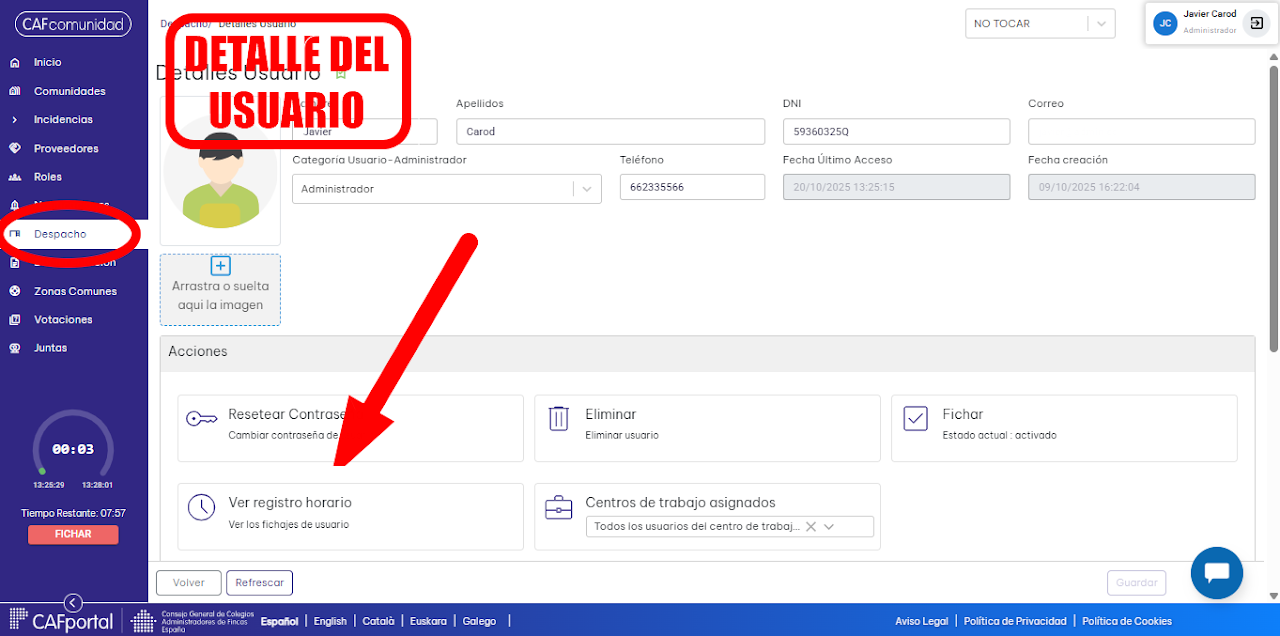
Task: Click the red FICHAR button
Action: [73, 534]
